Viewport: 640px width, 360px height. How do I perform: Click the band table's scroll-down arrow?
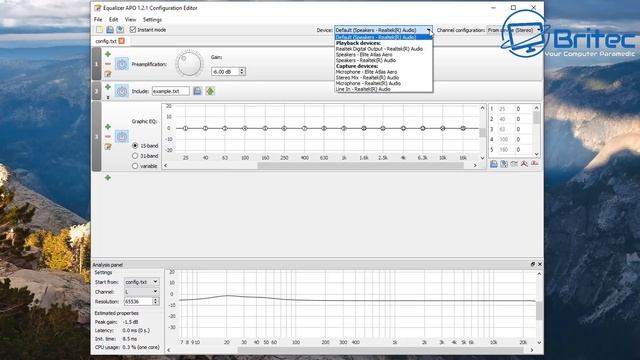click(536, 154)
